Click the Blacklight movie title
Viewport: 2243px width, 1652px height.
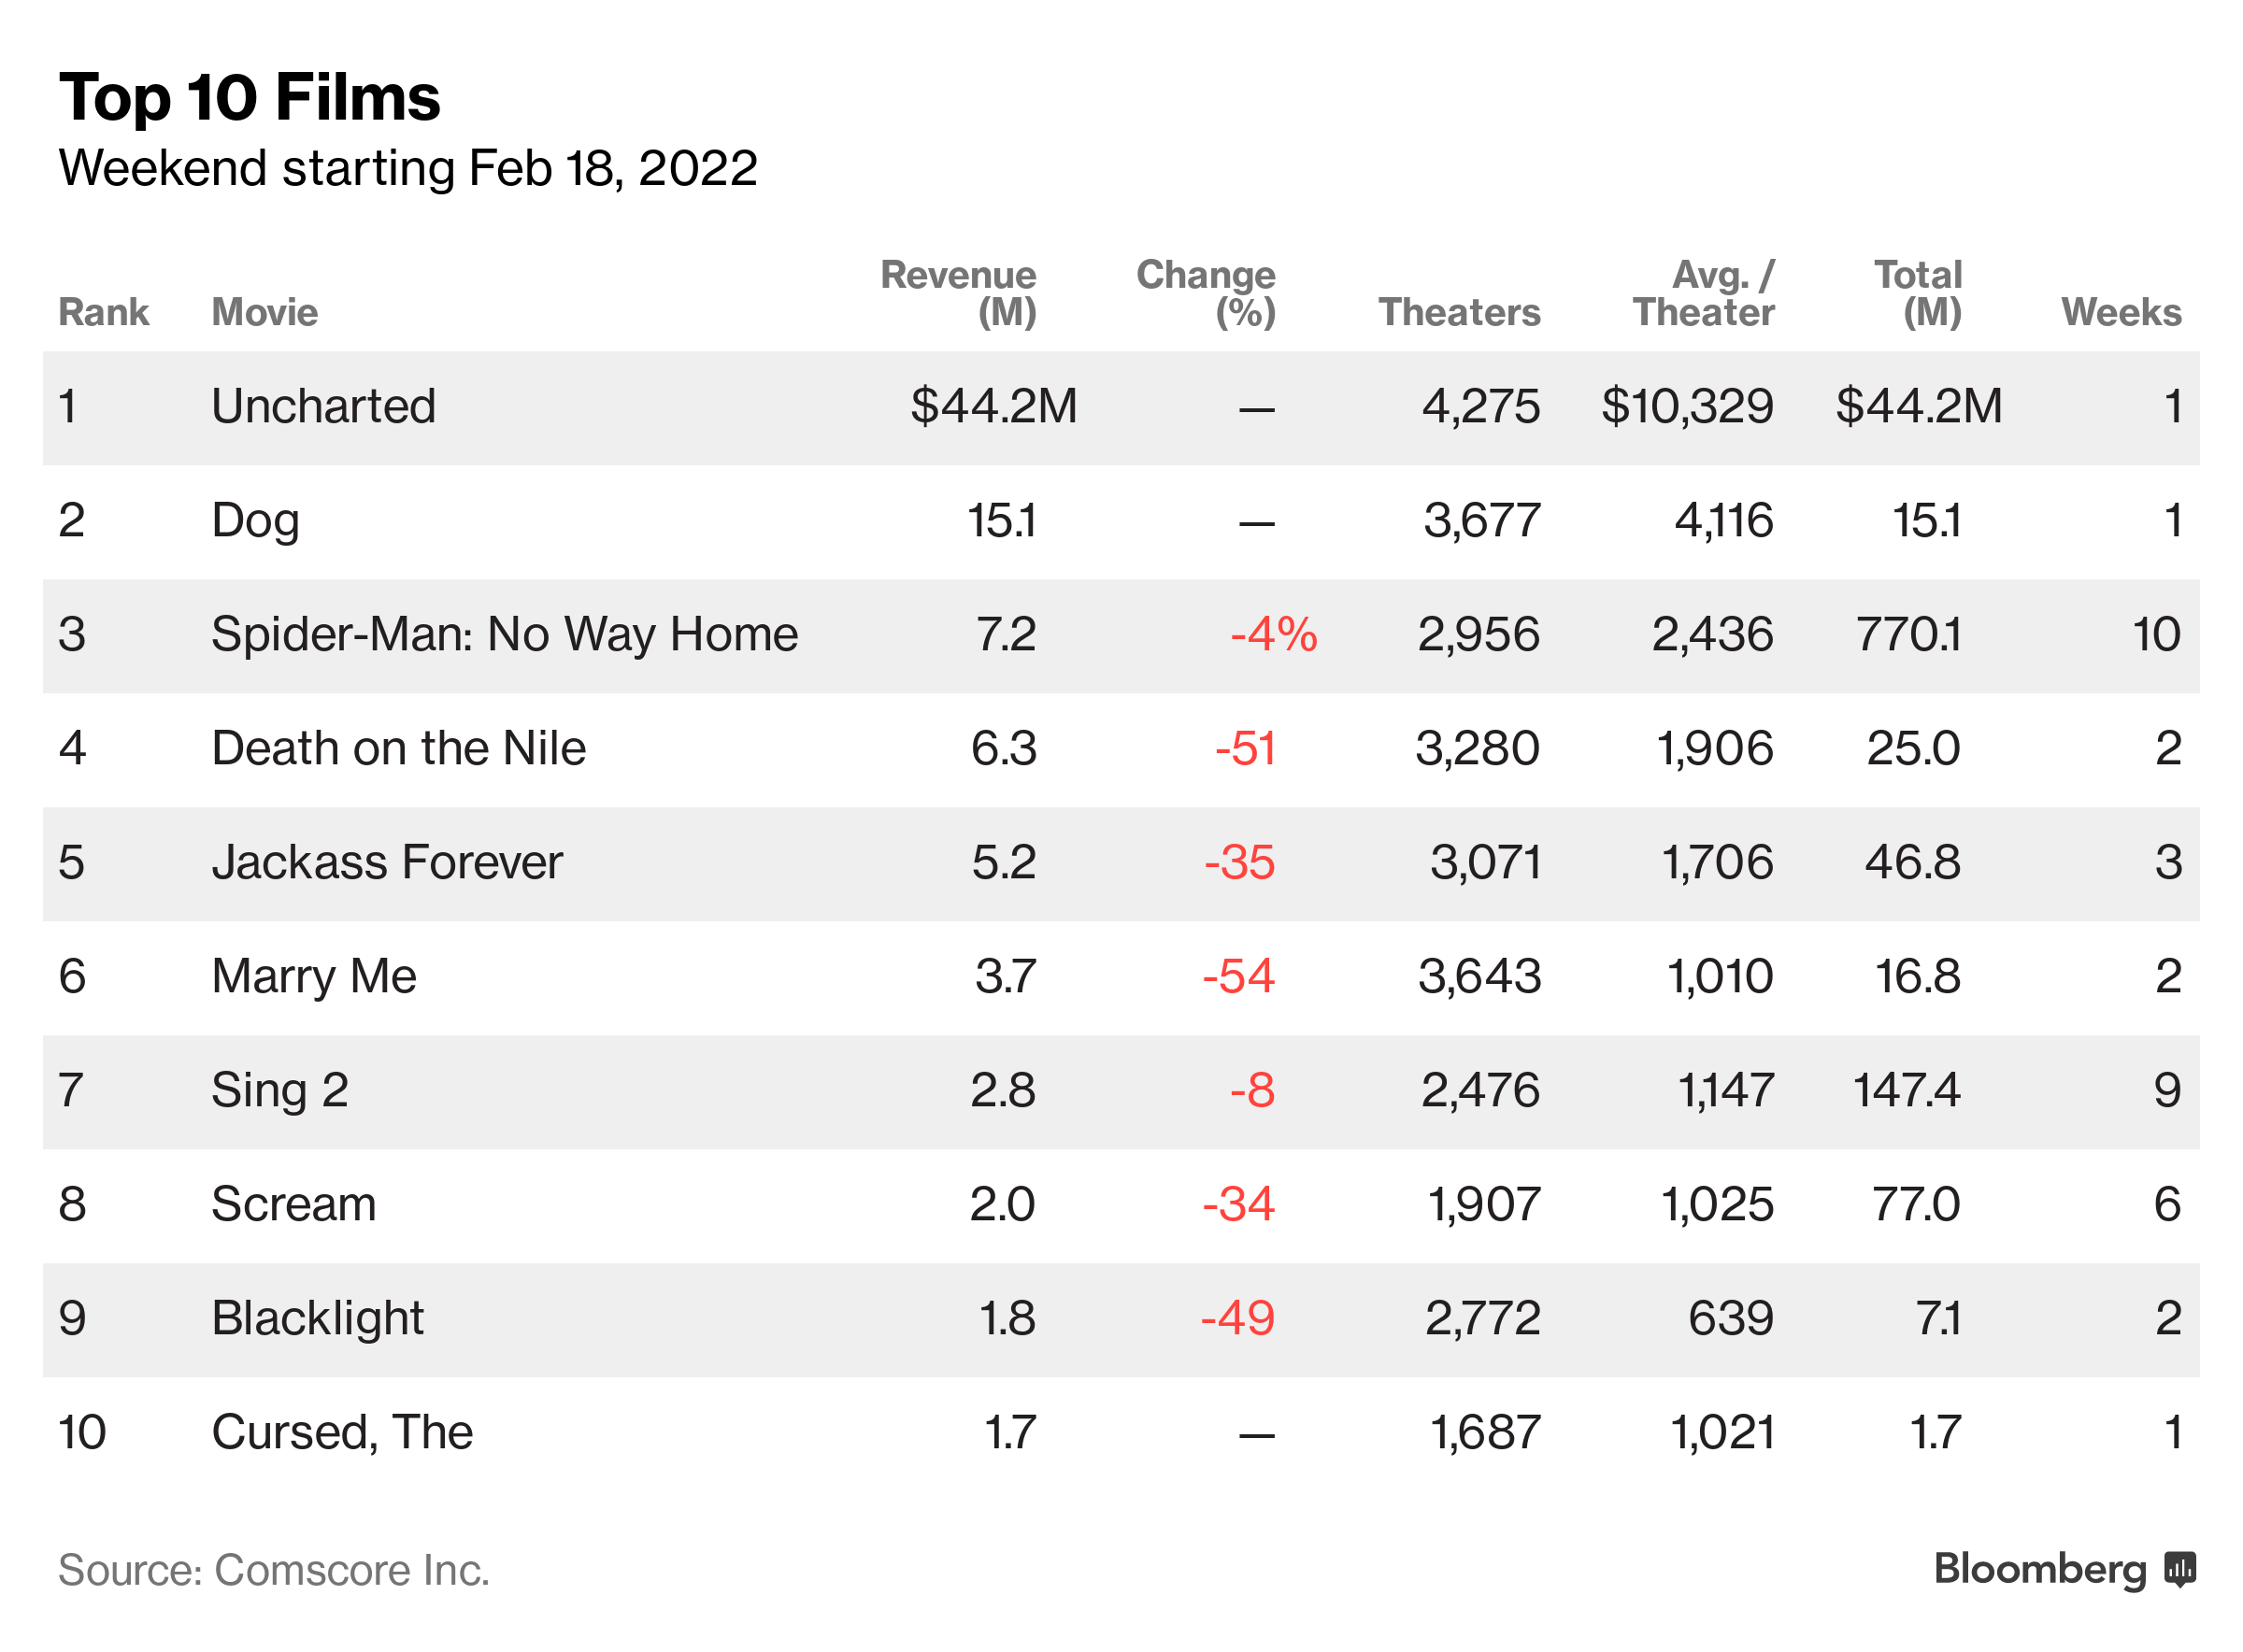[x=317, y=1318]
